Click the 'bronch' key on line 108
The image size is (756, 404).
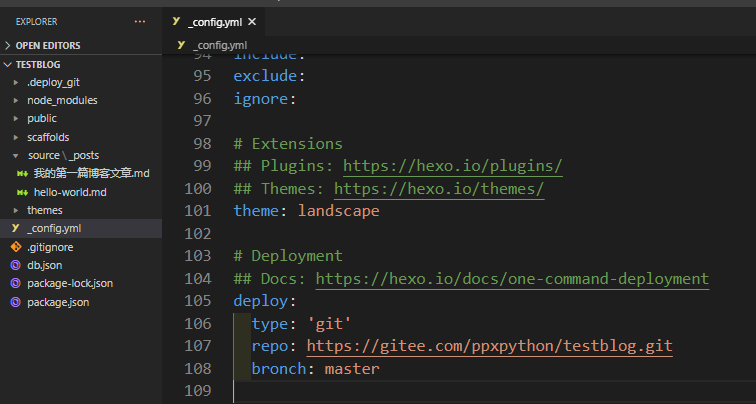click(x=279, y=368)
